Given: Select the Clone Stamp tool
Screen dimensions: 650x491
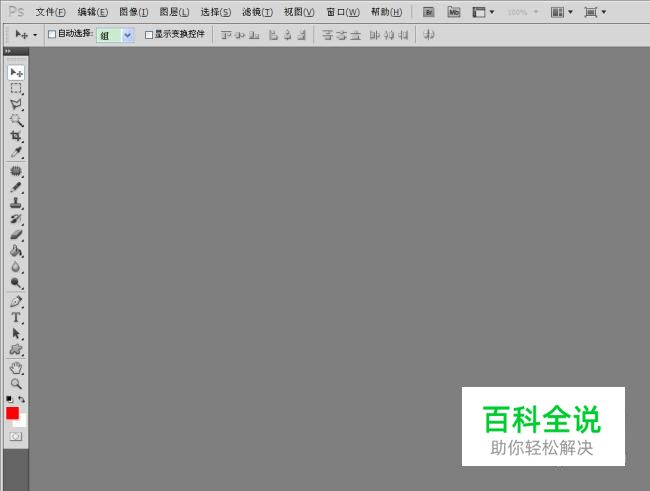Looking at the screenshot, I should click(16, 203).
